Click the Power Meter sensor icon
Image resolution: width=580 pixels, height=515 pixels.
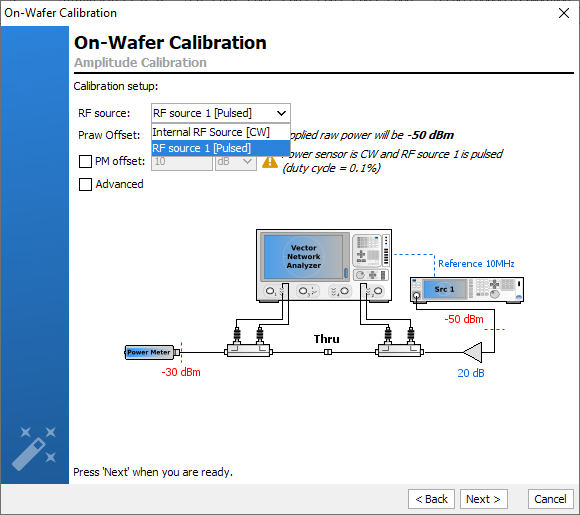[152, 352]
